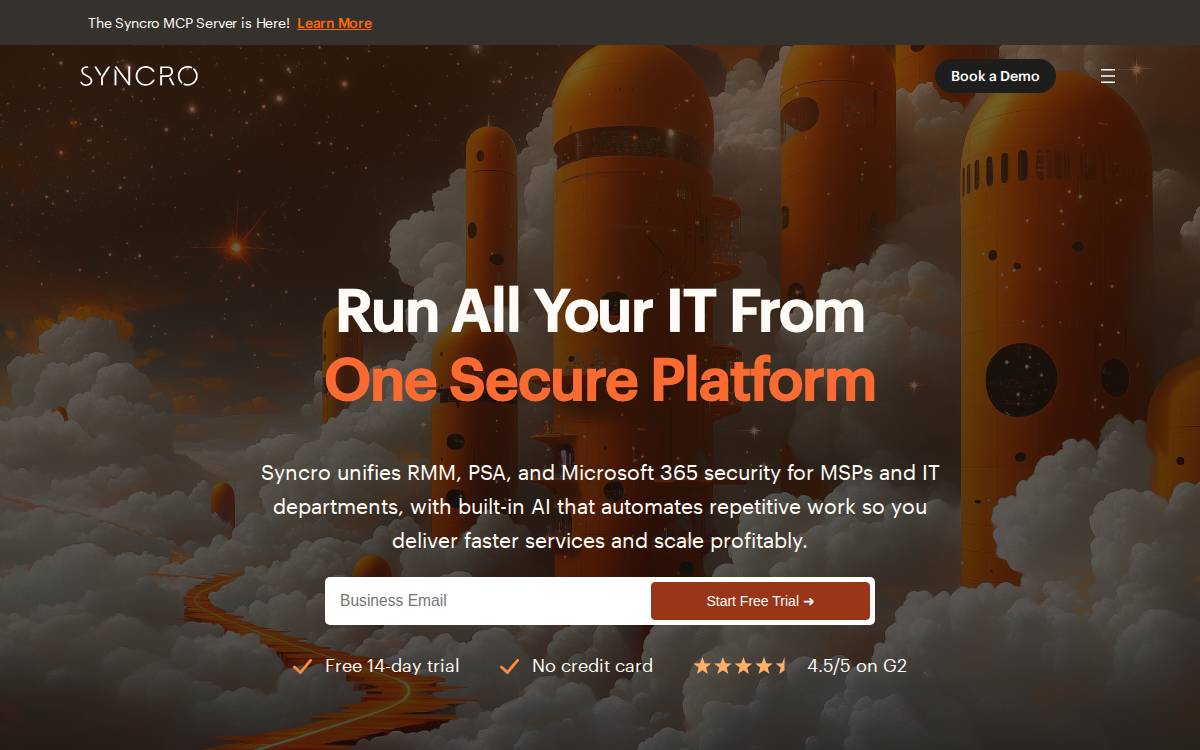Click the Start Free Trial button
Screen dimensions: 1200x750
tap(760, 601)
